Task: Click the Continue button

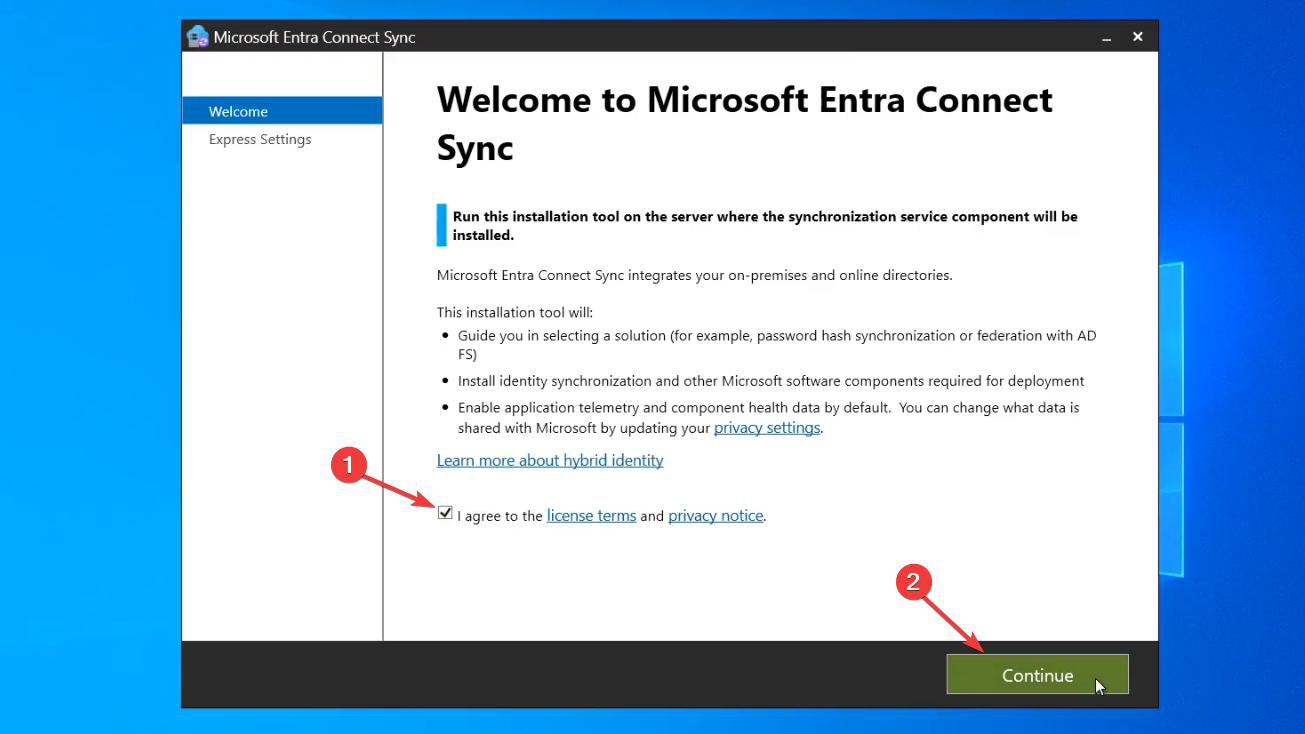Action: (x=1037, y=675)
